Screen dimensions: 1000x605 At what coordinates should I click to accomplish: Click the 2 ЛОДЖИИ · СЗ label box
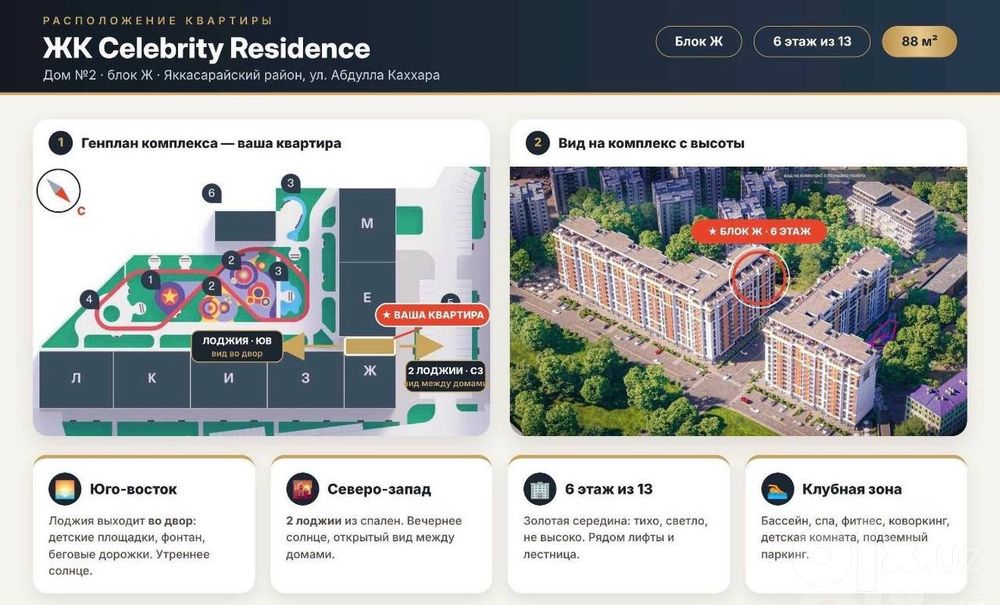(446, 376)
